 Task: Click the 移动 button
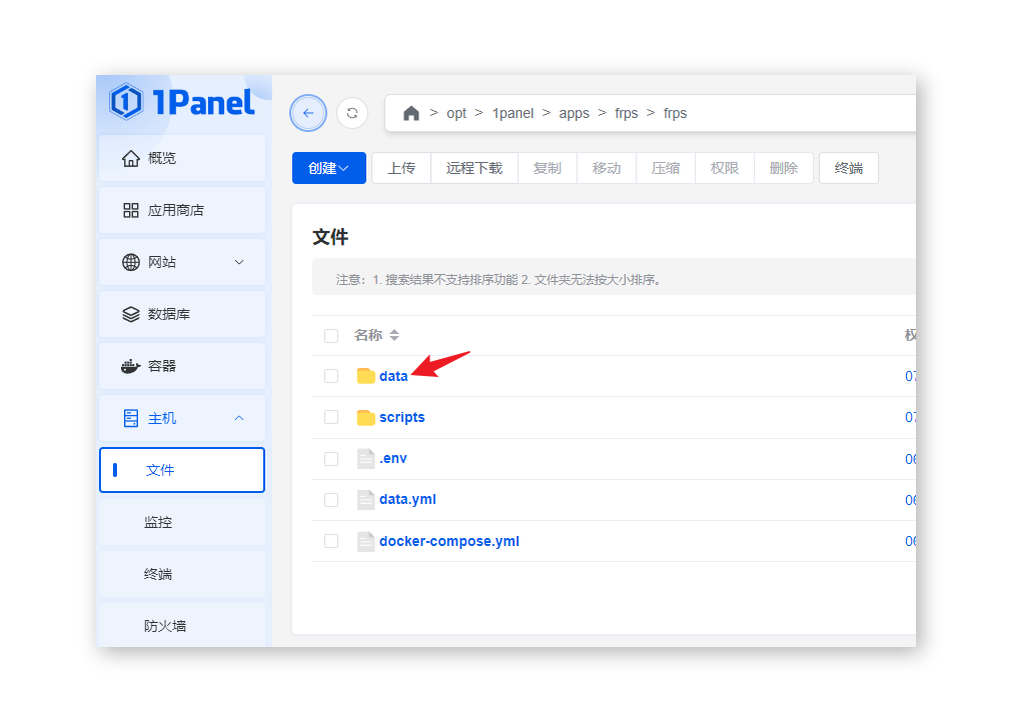point(607,168)
